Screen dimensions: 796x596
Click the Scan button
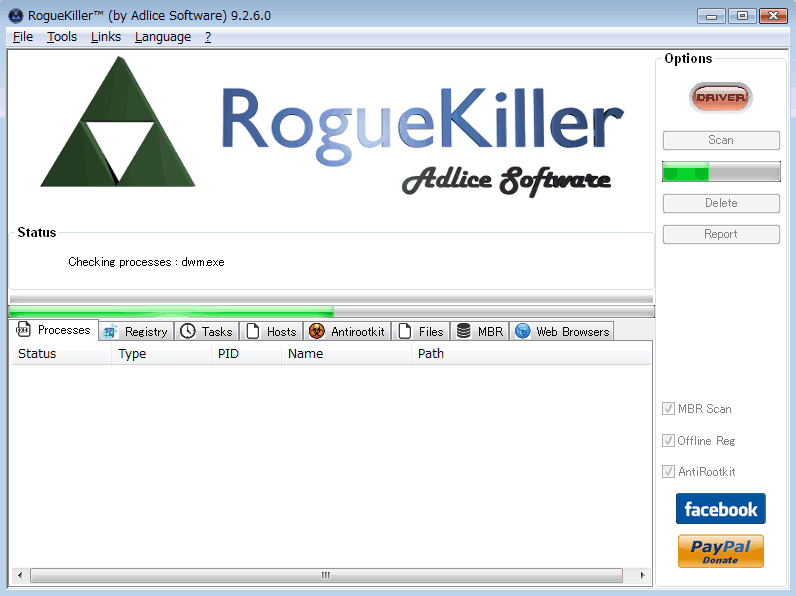[721, 140]
